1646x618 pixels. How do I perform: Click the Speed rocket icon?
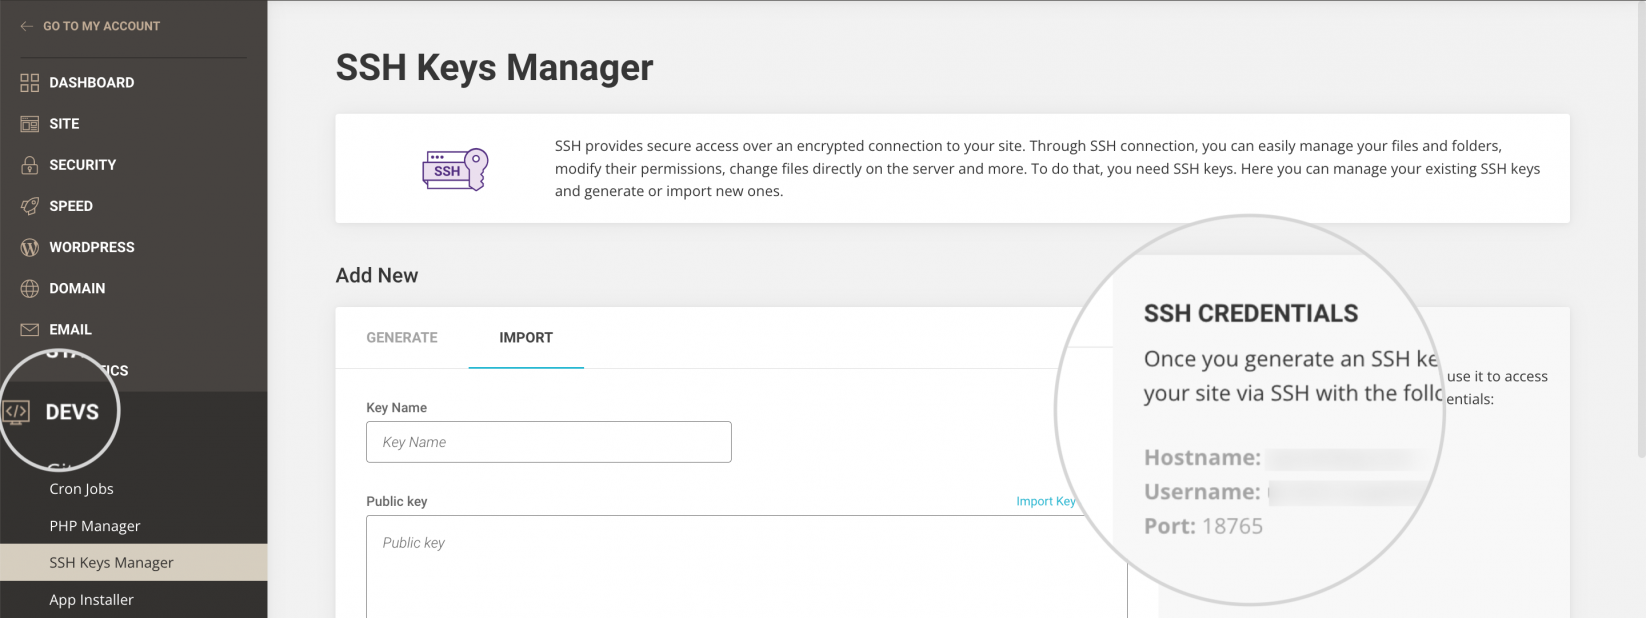point(30,206)
